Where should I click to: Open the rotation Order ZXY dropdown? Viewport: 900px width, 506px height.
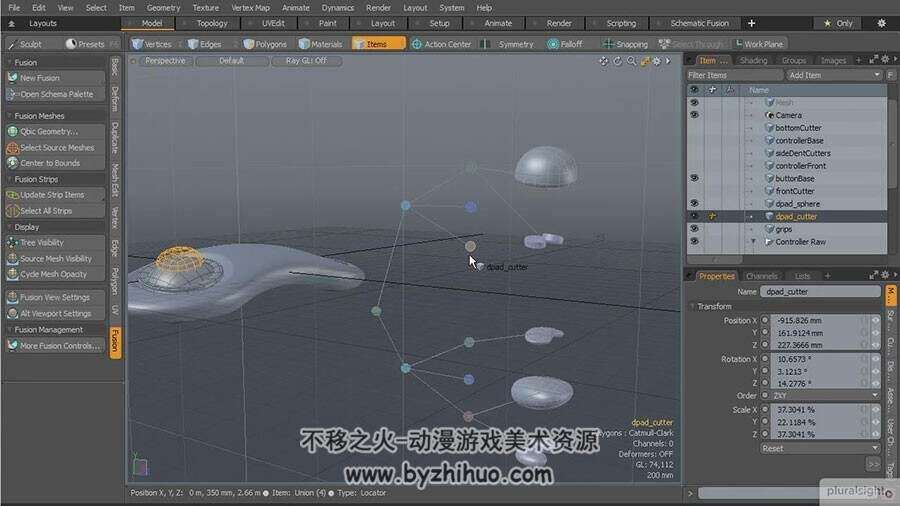tap(825, 395)
